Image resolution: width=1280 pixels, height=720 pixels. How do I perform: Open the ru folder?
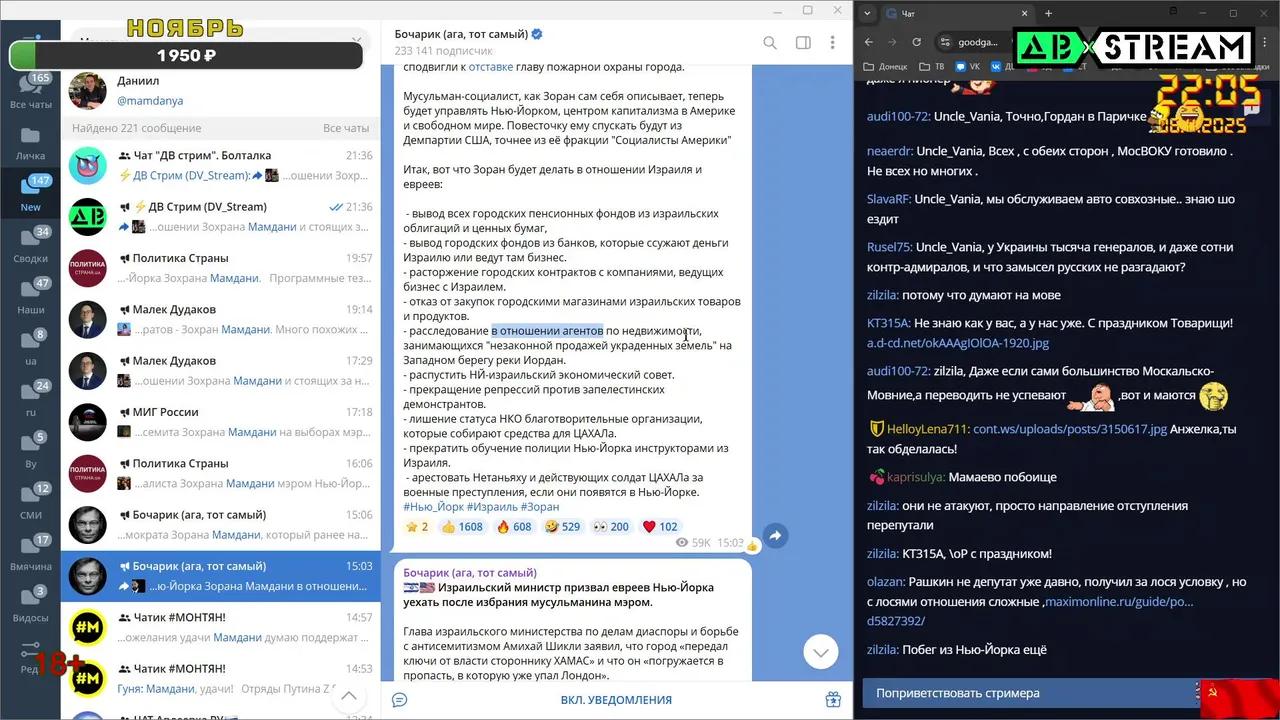click(x=30, y=399)
